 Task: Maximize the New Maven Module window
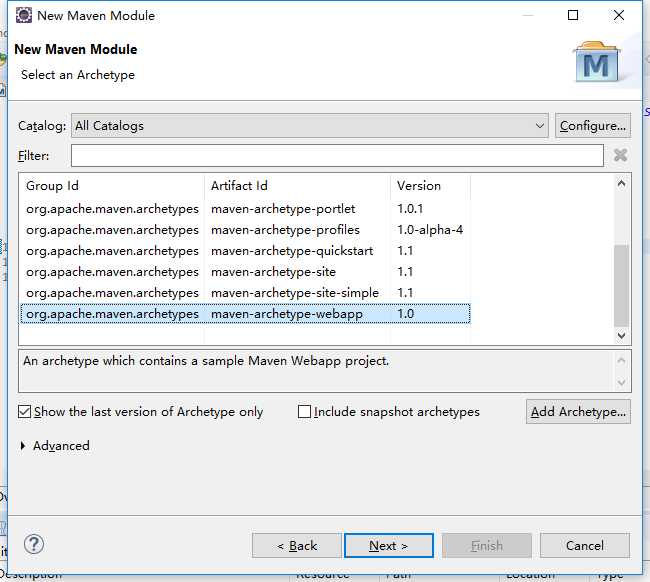click(573, 15)
